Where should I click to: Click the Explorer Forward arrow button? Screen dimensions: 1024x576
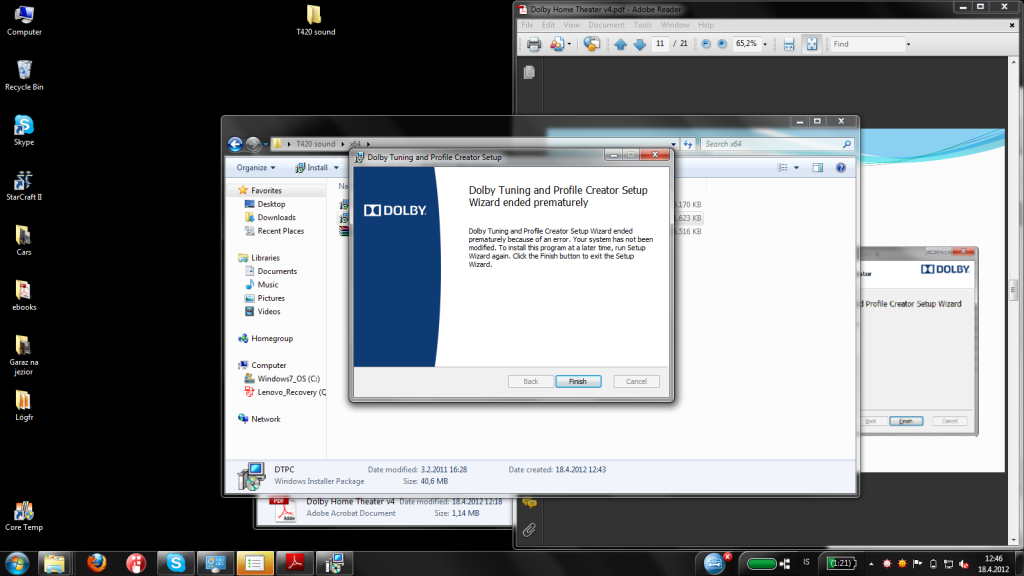253,144
